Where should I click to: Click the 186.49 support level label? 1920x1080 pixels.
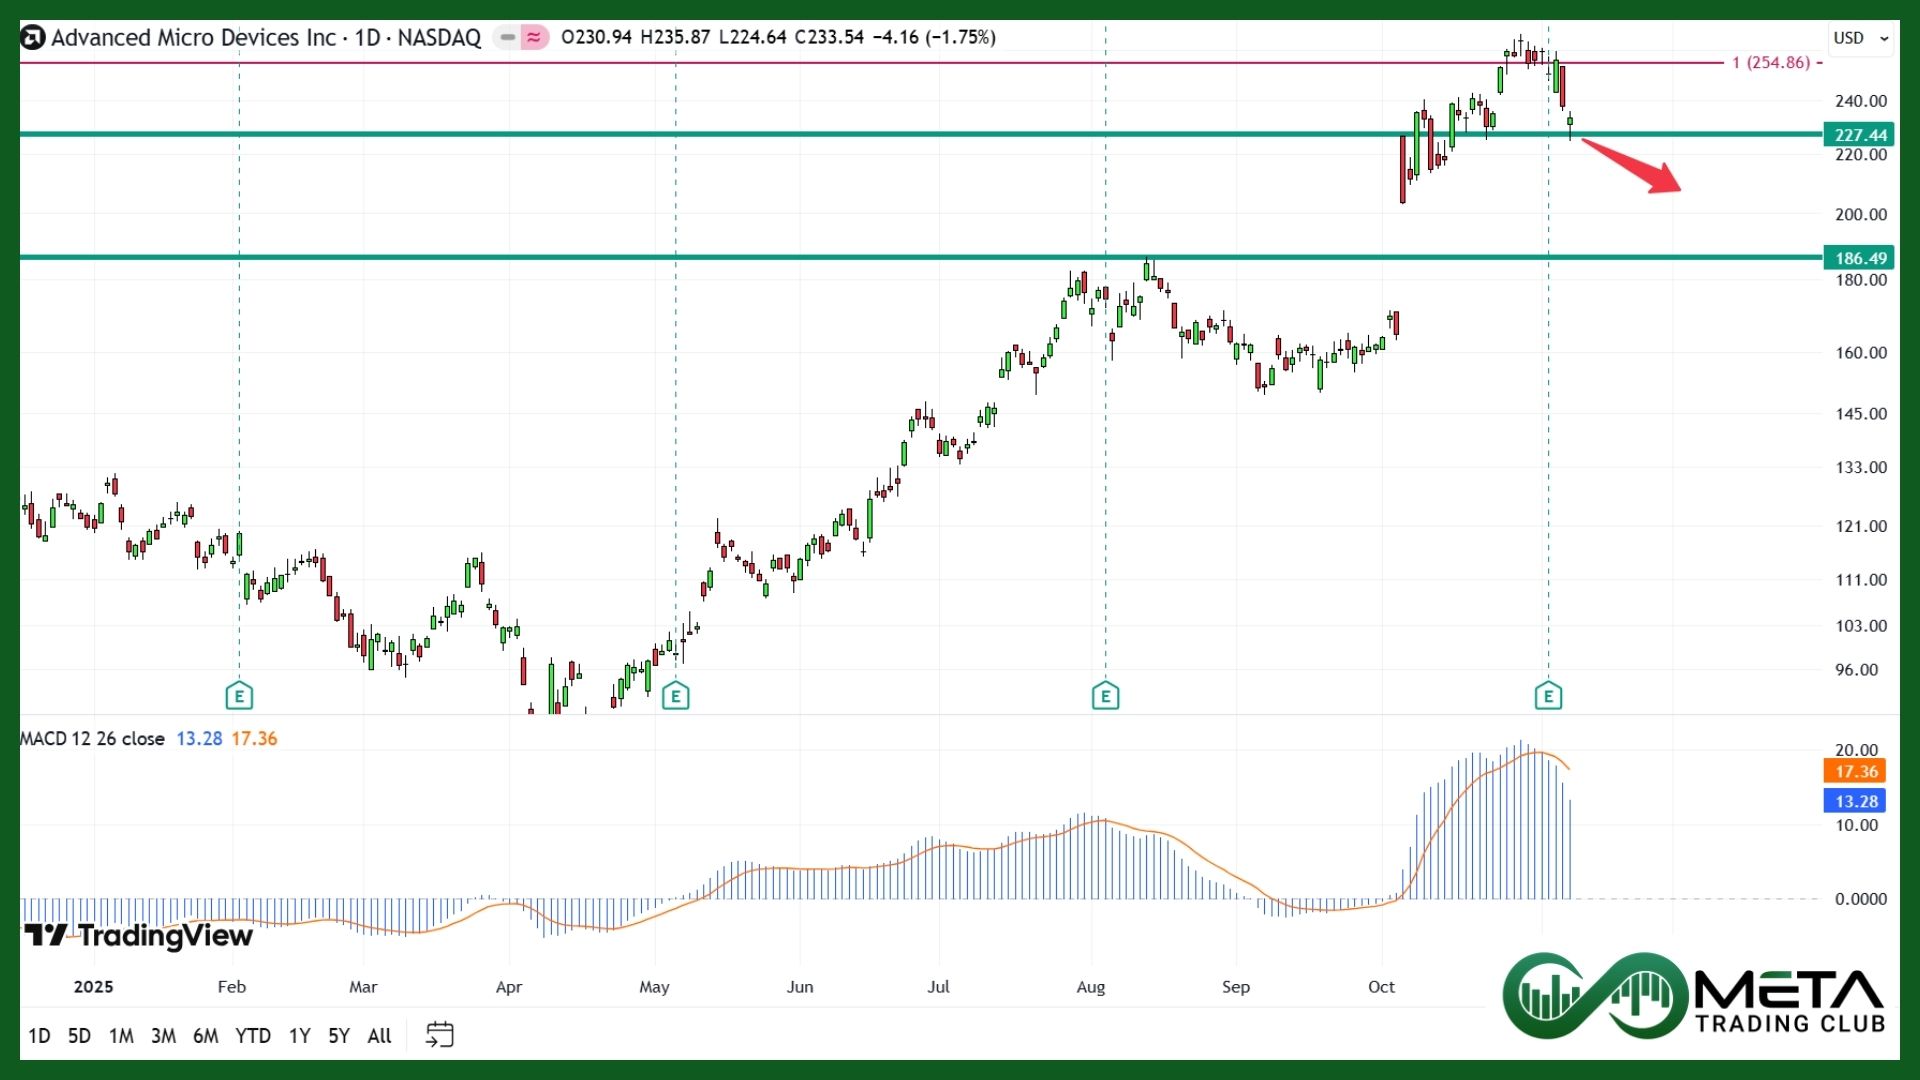[x=1860, y=258]
